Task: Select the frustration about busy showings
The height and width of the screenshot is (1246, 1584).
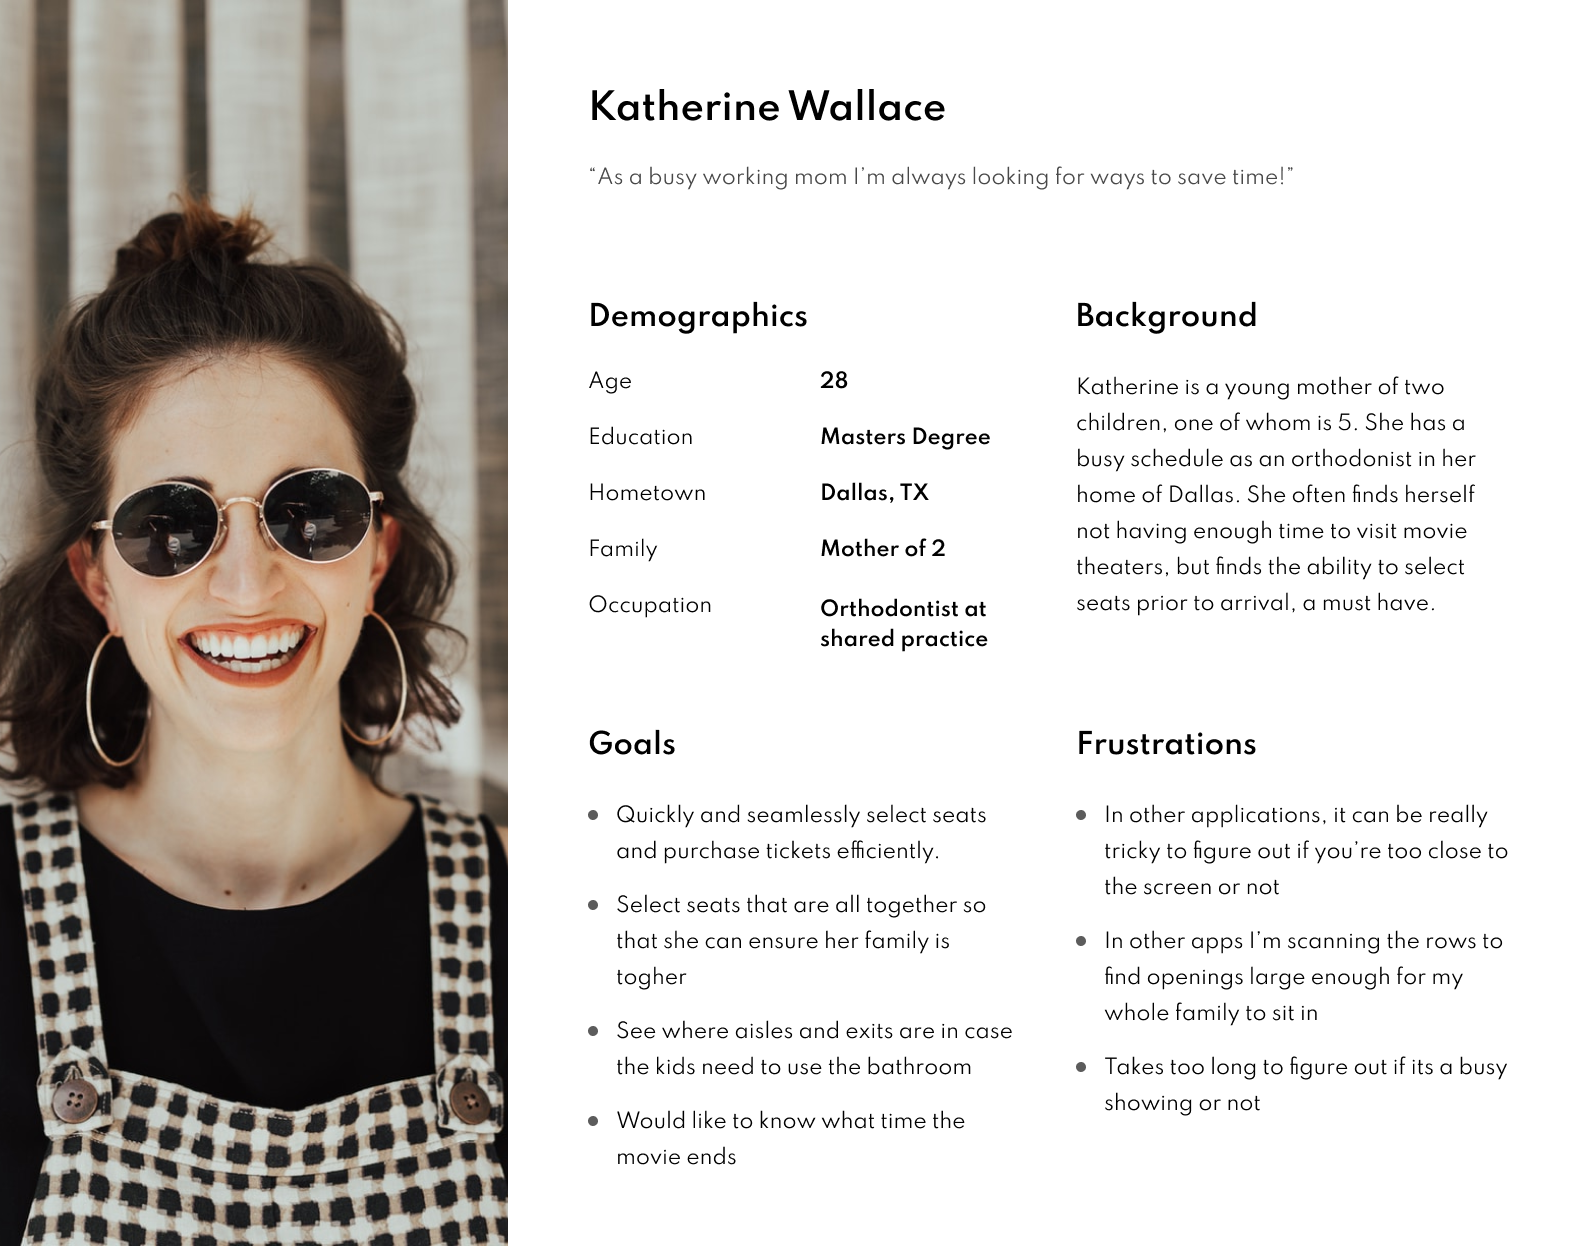Action: coord(1304,1085)
